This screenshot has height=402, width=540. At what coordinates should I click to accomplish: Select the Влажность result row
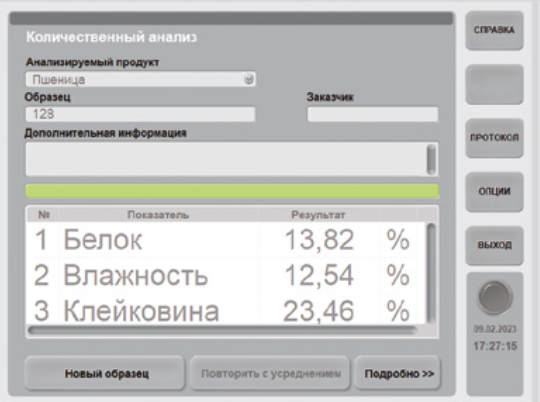point(226,275)
